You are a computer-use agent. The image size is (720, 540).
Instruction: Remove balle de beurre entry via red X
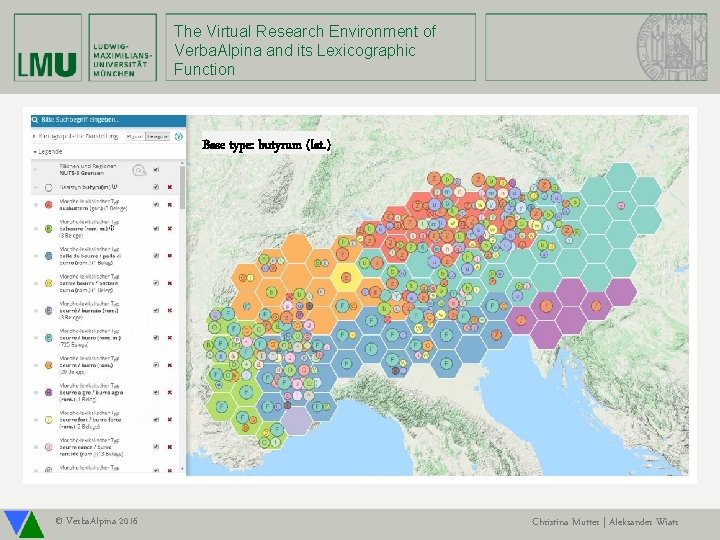(169, 255)
